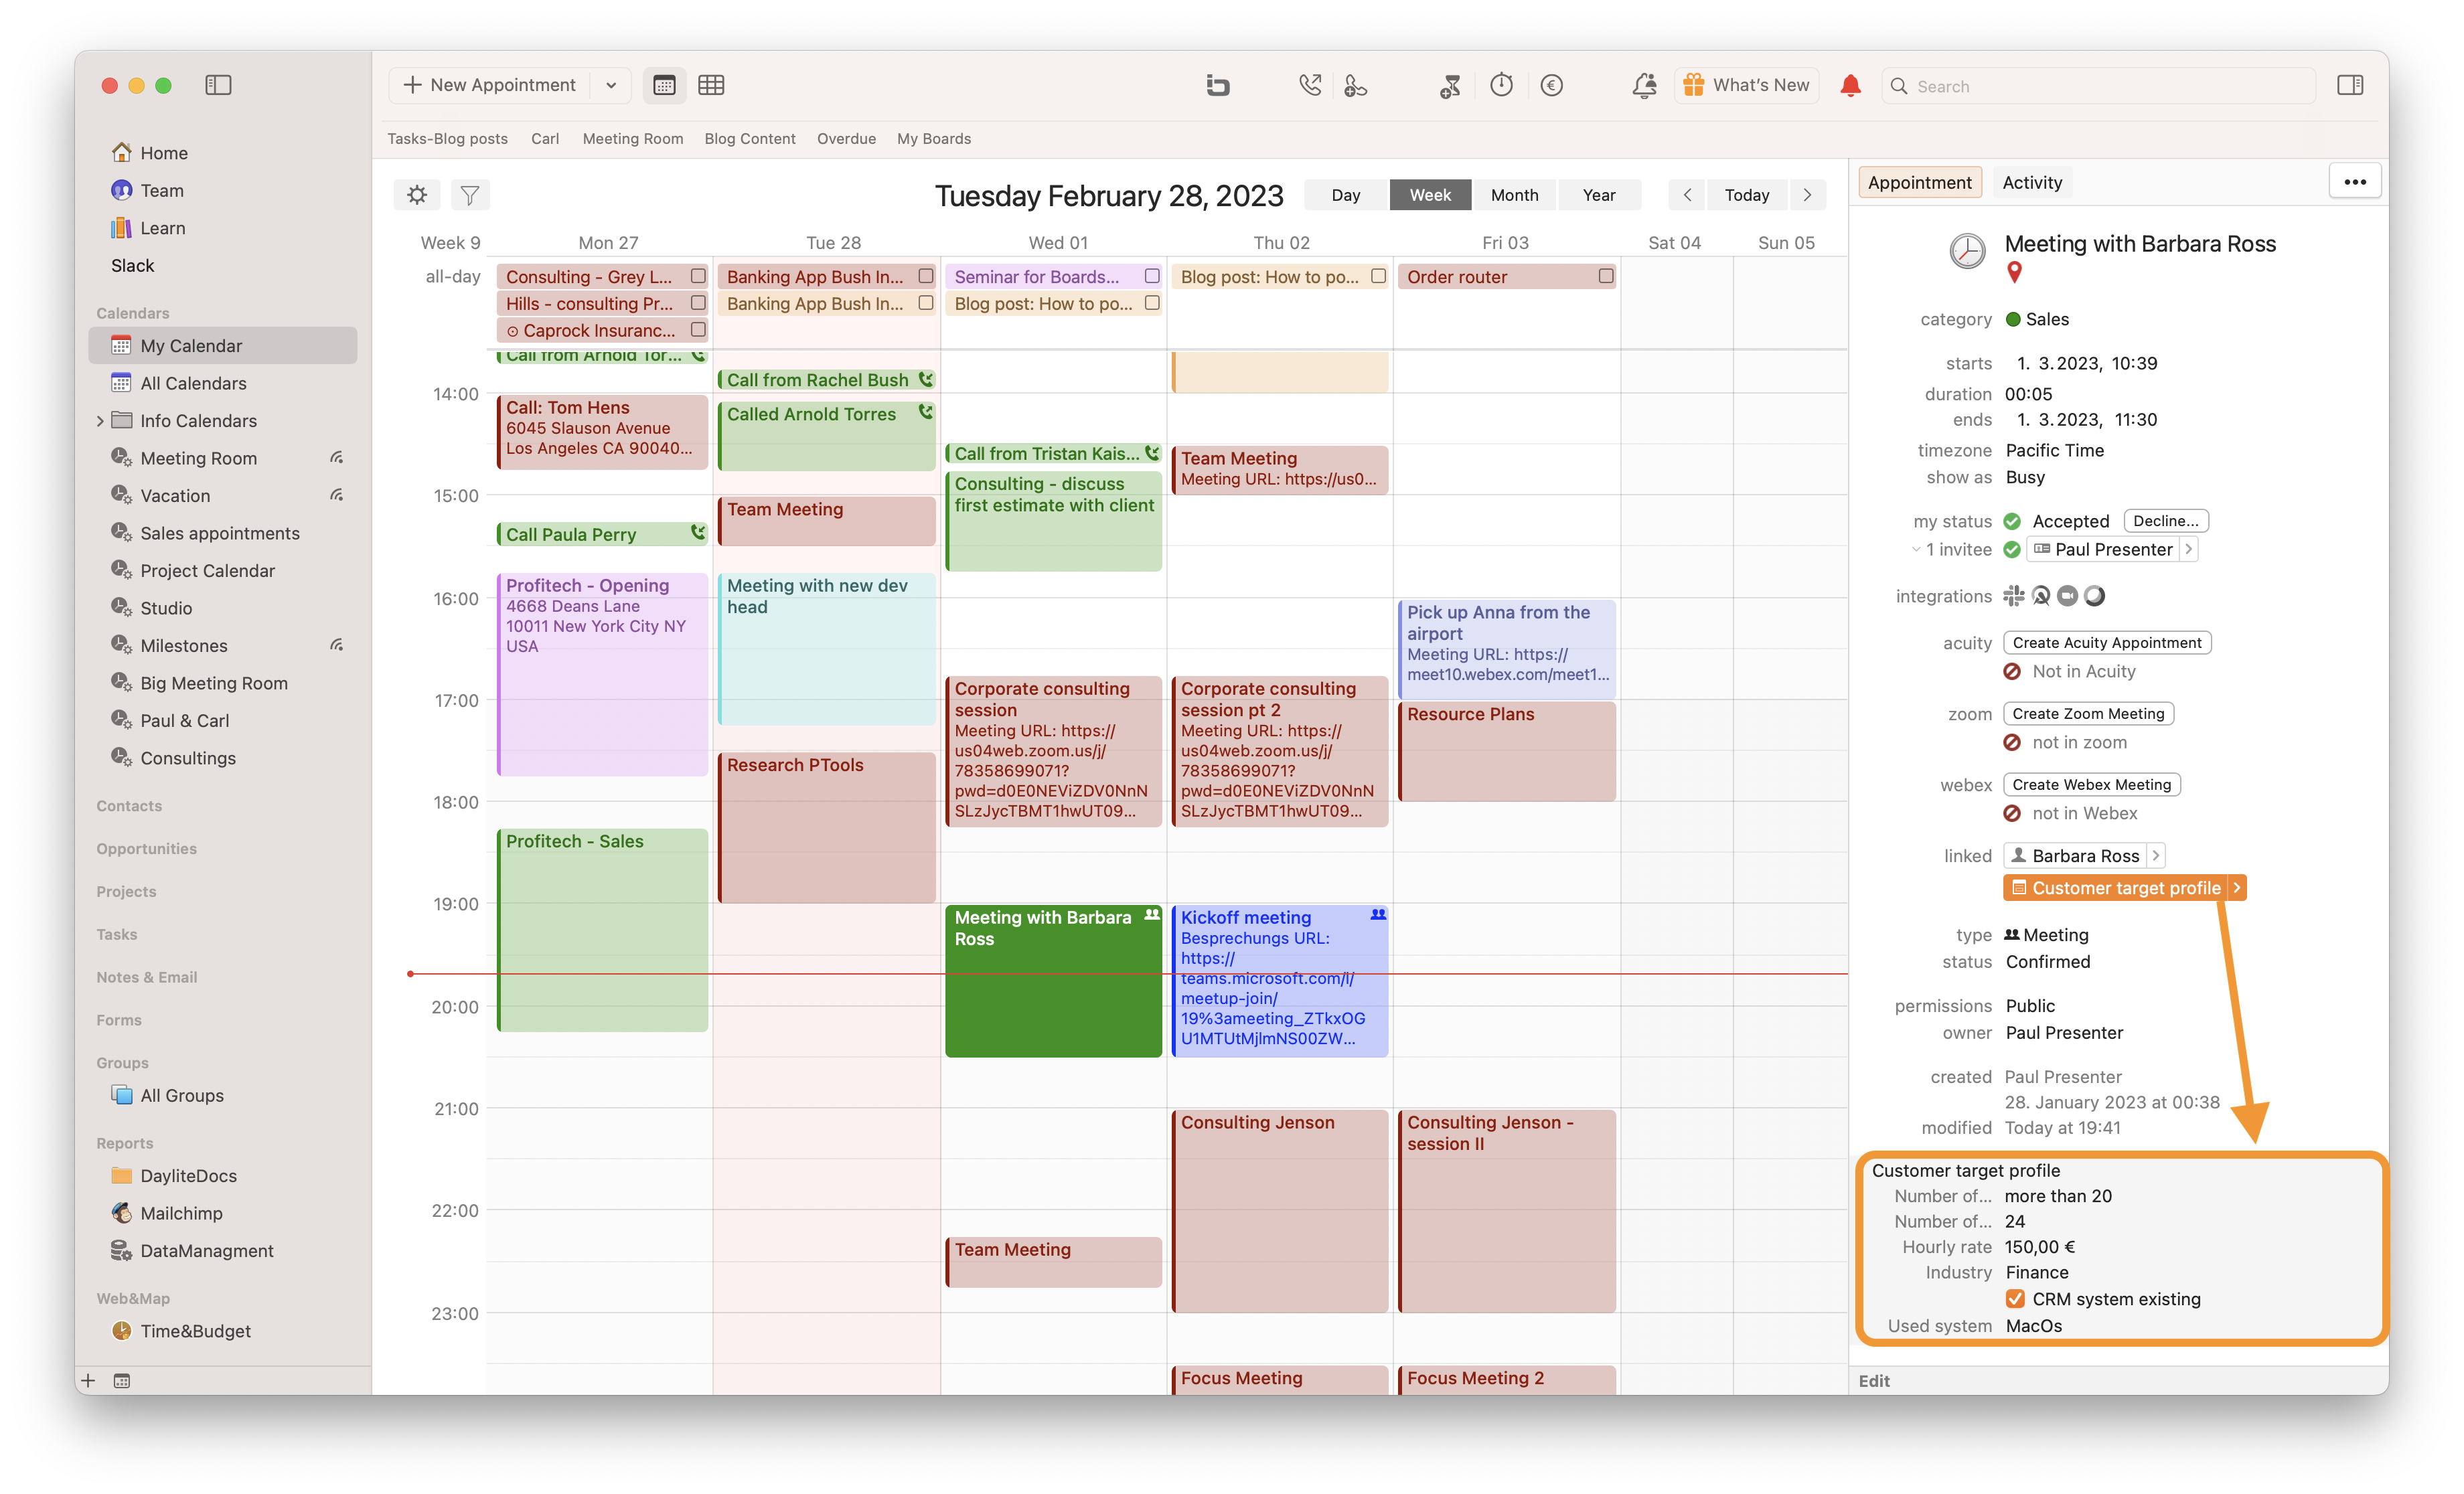Open Tasks-Blog posts favorite
The height and width of the screenshot is (1494, 2464).
click(447, 139)
